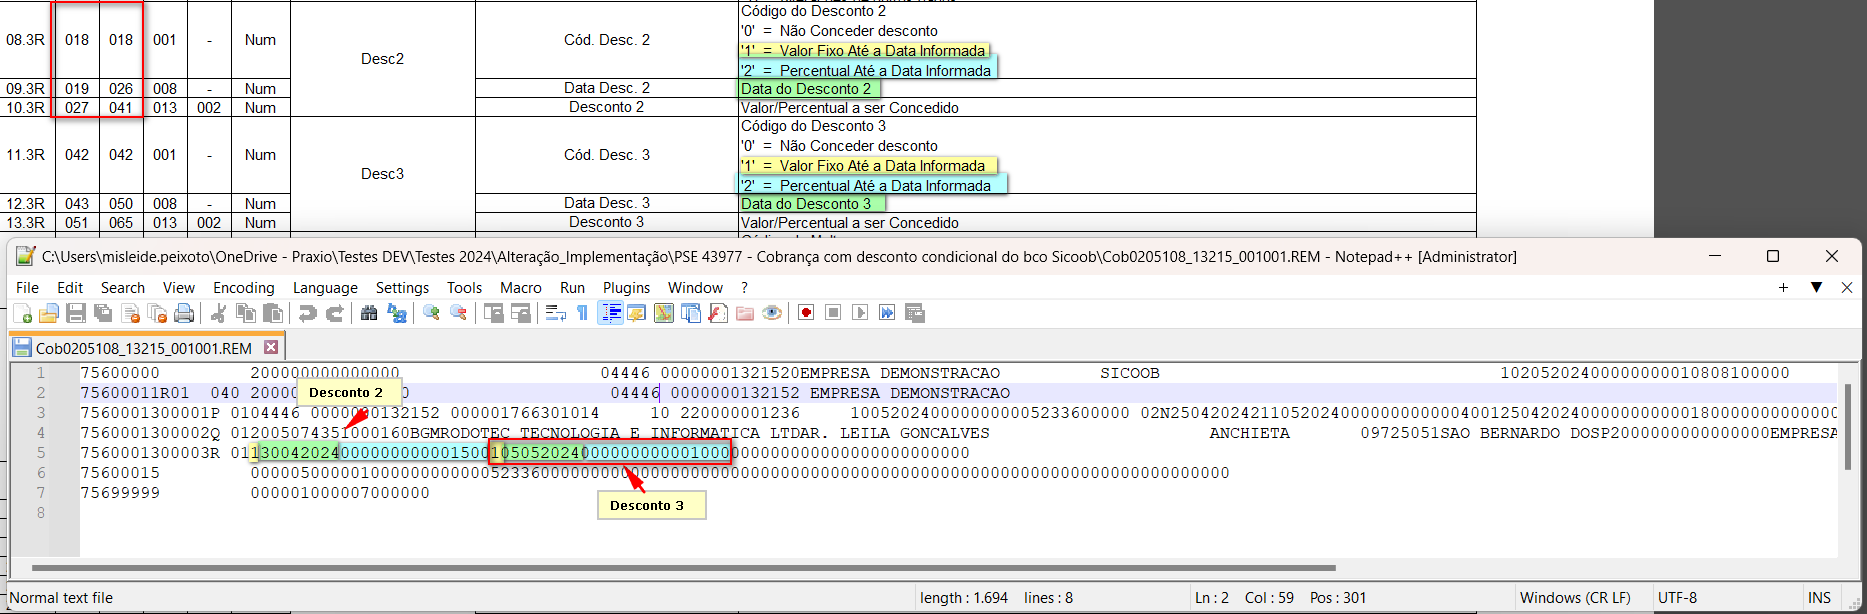Open the Folder as Workspace icon

pyautogui.click(x=745, y=314)
